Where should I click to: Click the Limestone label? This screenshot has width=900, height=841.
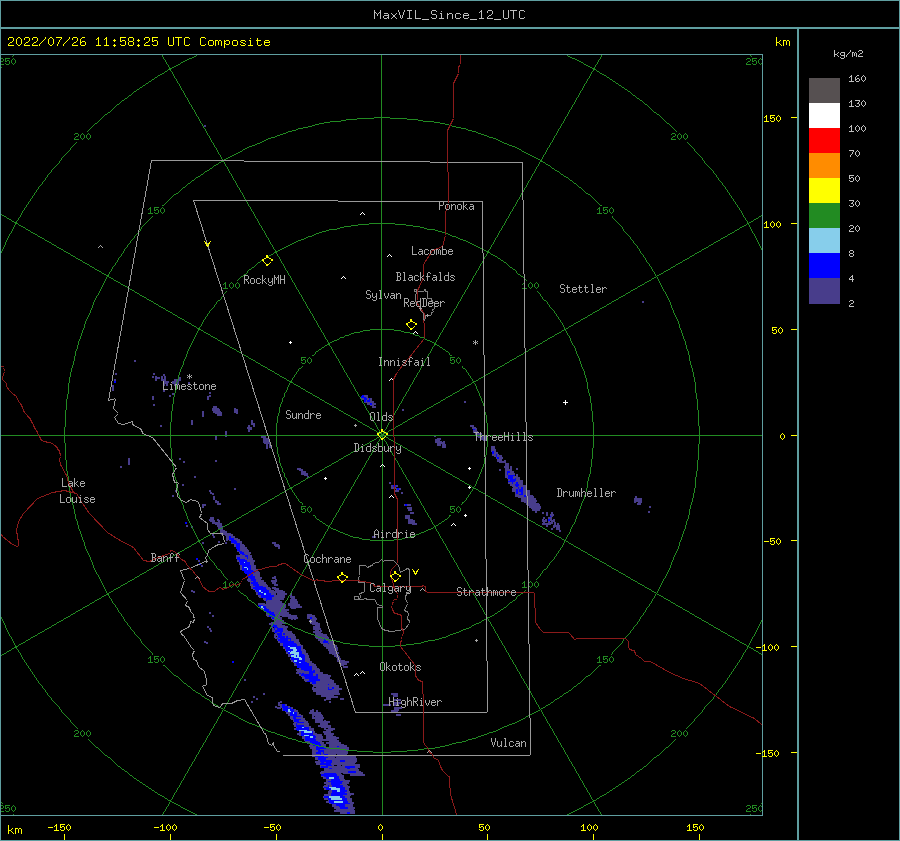click(x=189, y=386)
